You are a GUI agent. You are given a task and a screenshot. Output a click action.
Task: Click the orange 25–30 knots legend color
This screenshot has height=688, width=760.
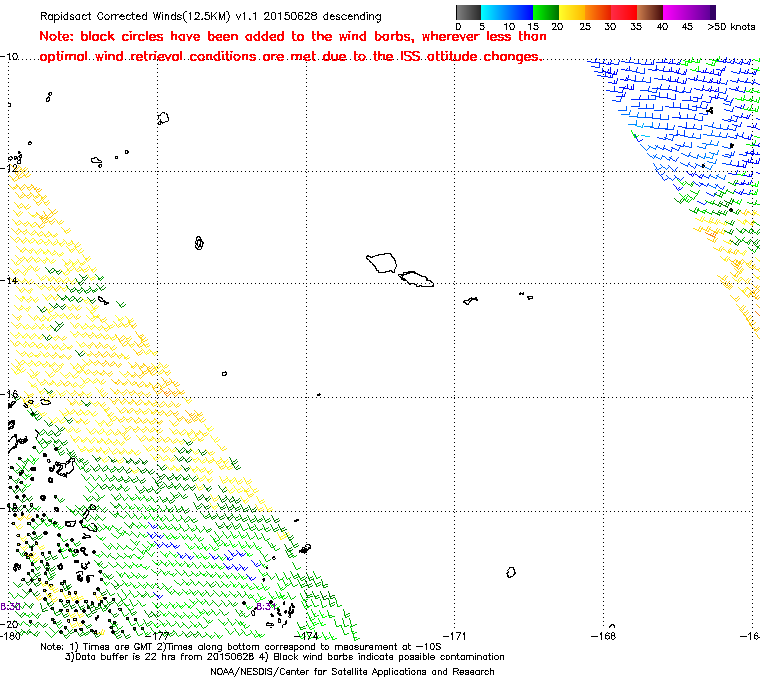pos(598,12)
